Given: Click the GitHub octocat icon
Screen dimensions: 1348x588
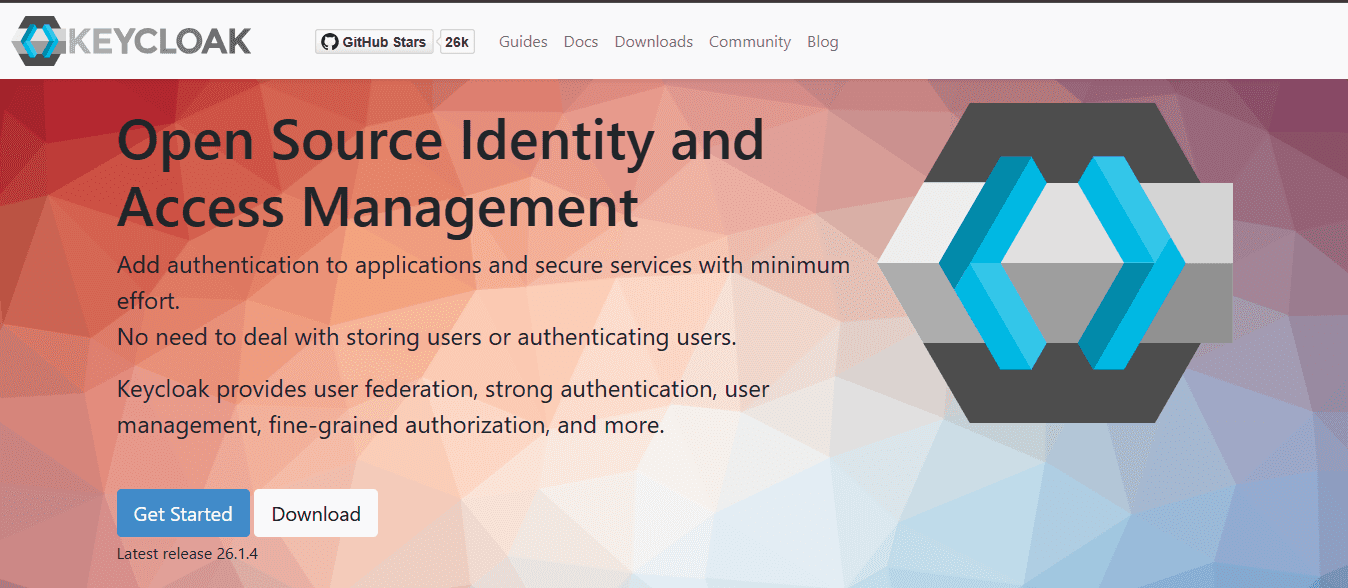Looking at the screenshot, I should click(329, 42).
